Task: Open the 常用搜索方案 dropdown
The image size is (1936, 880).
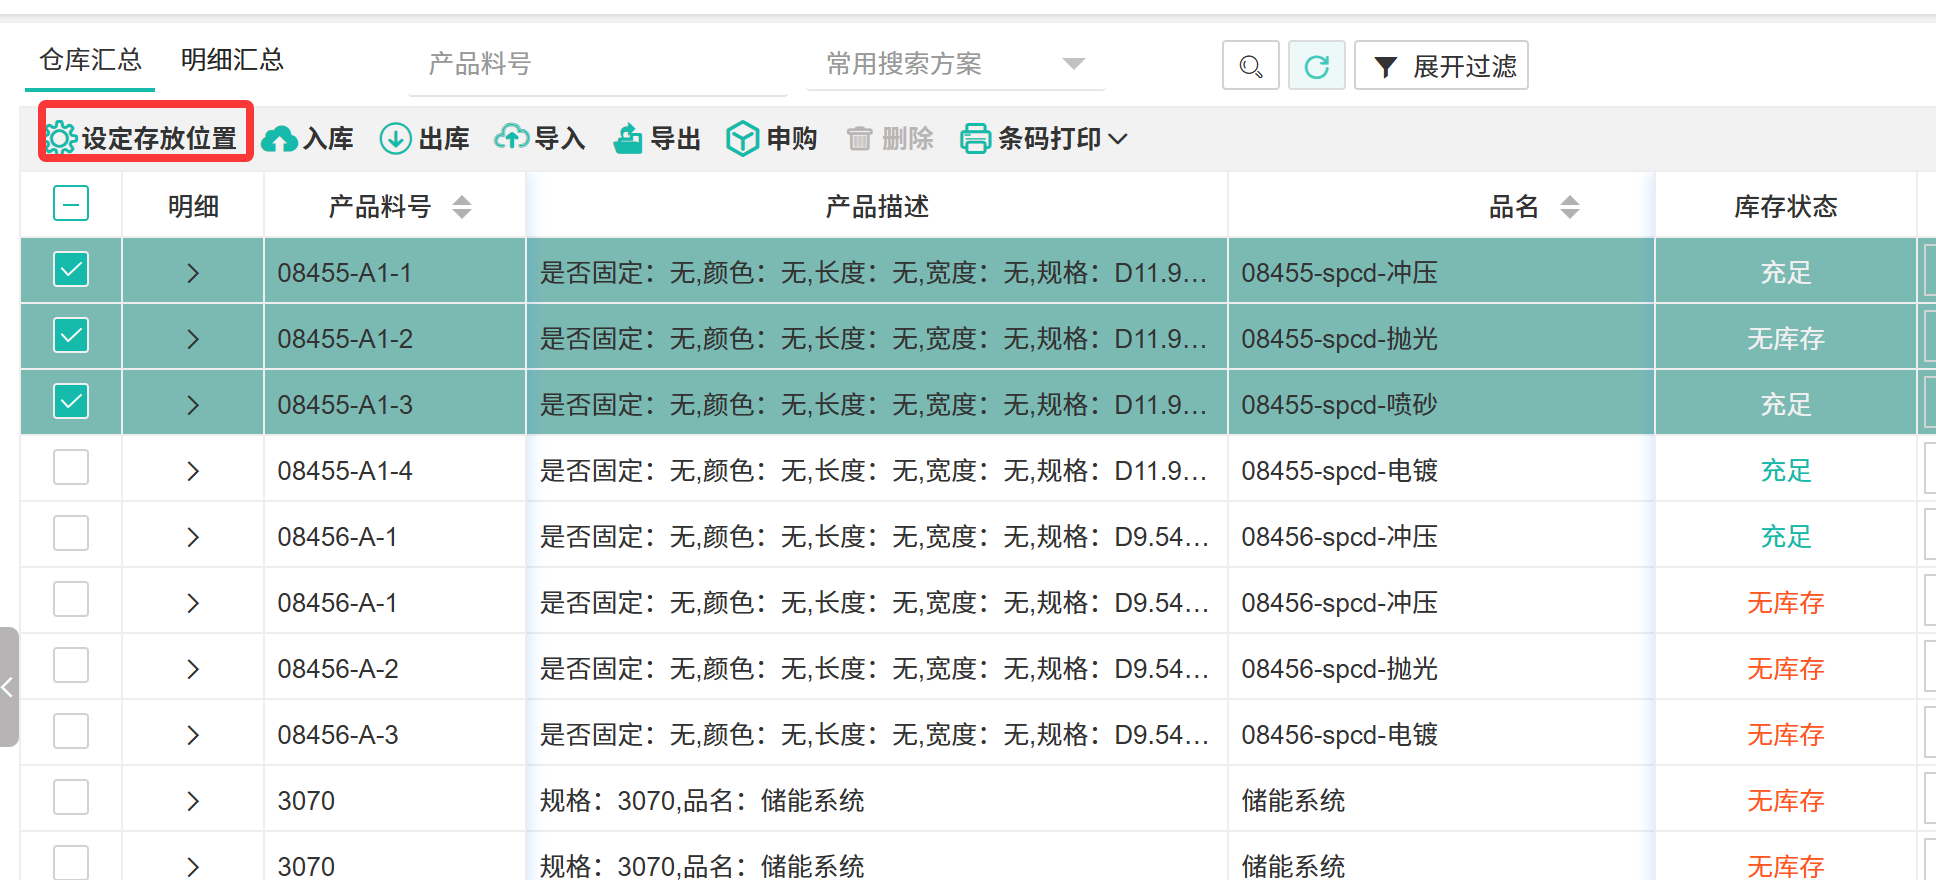Action: [x=955, y=64]
